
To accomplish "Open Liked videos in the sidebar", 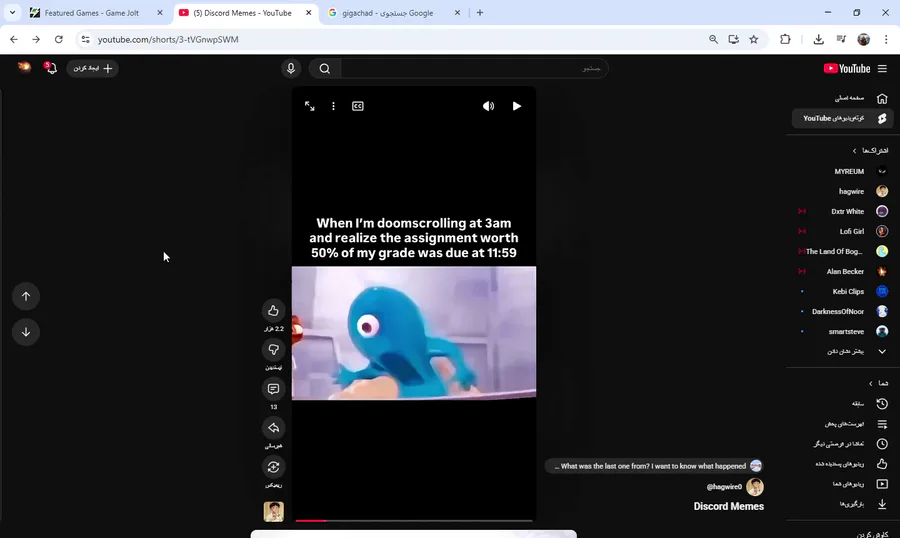I will point(843,464).
